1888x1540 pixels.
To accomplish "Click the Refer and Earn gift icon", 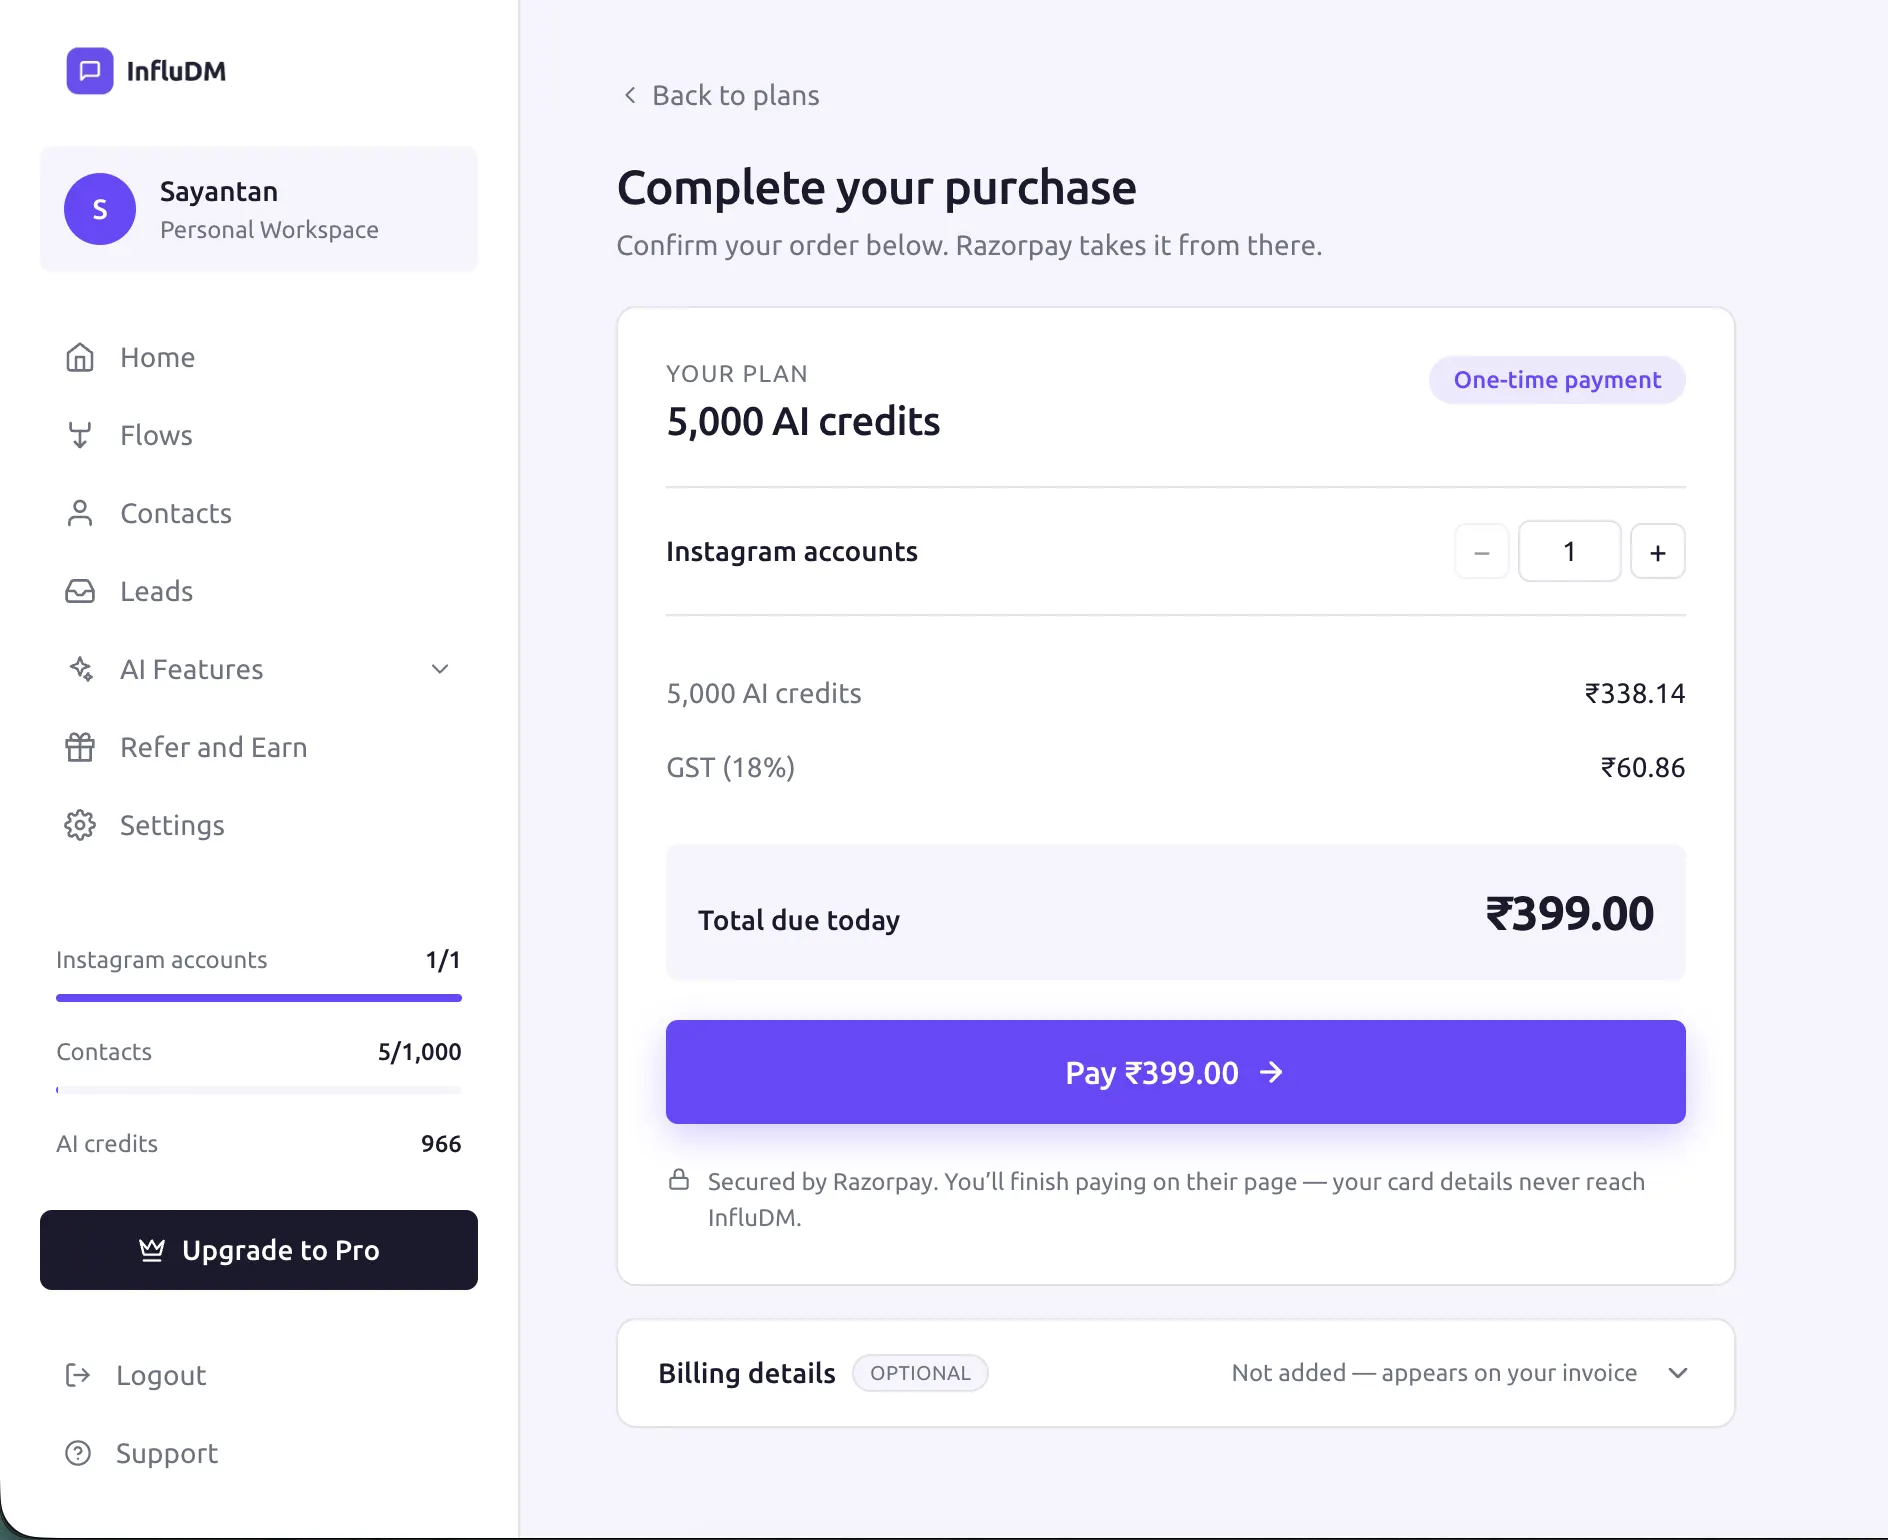I will tap(80, 747).
